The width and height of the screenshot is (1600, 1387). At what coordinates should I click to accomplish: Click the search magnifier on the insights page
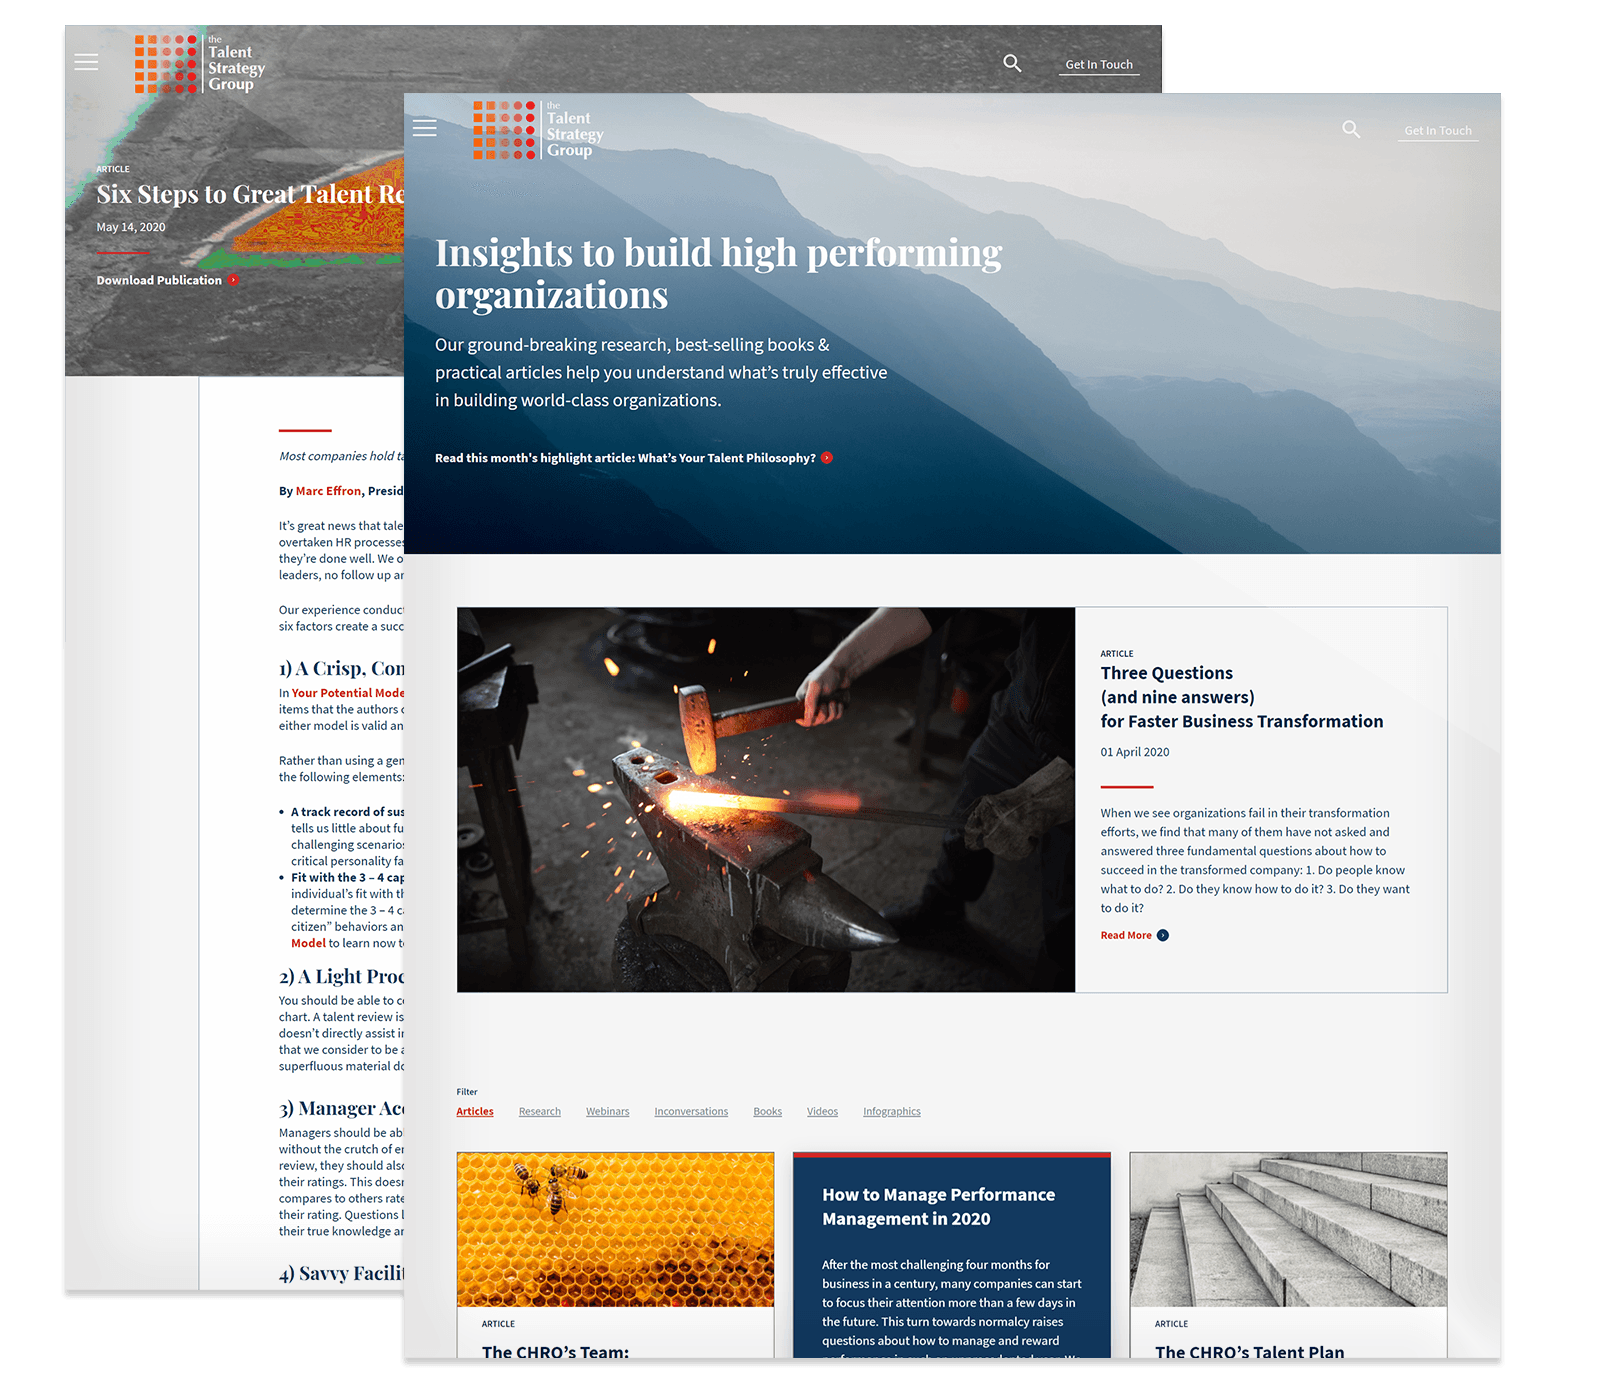[x=1350, y=129]
